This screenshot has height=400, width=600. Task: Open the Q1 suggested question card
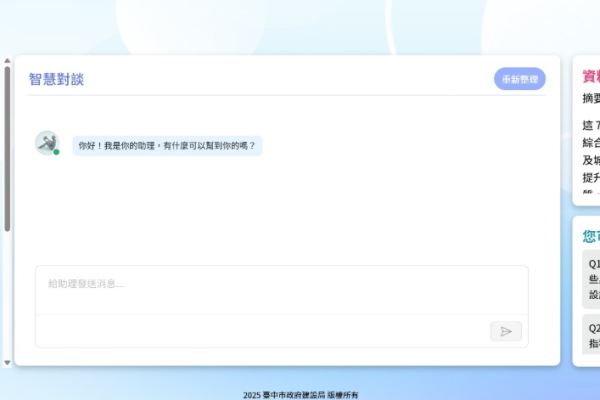591,279
